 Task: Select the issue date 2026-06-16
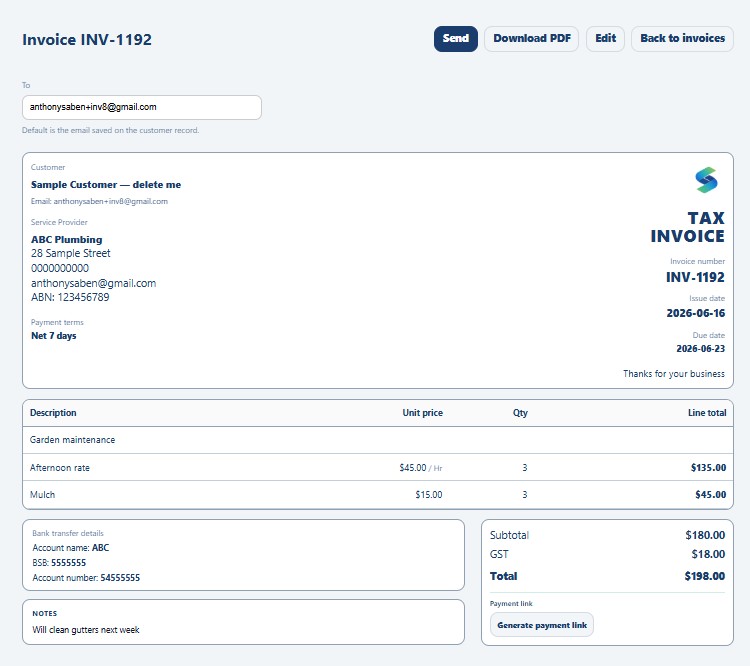pos(695,313)
